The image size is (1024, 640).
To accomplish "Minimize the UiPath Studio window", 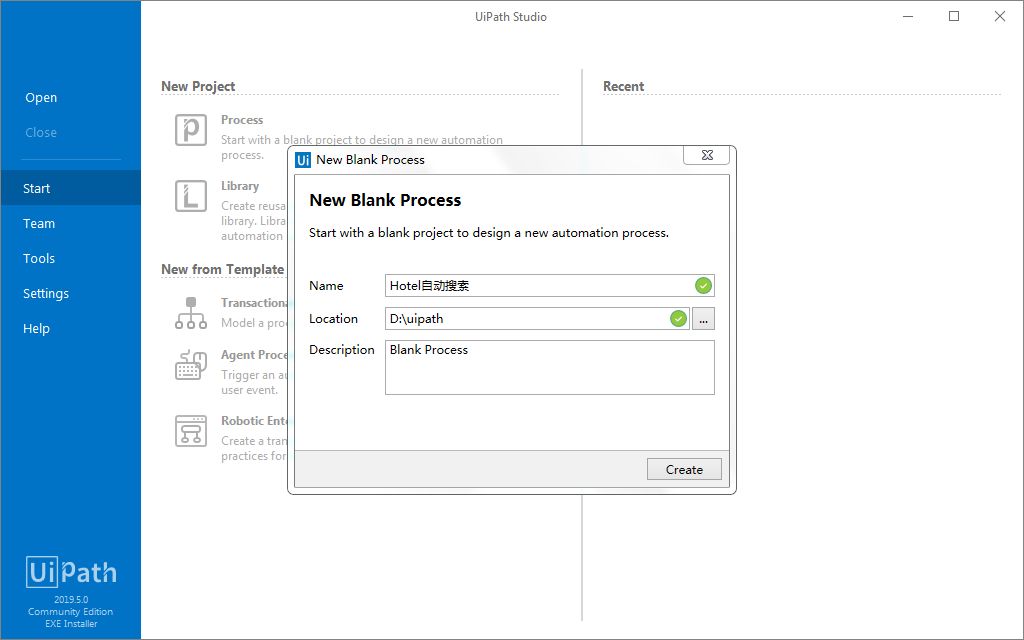I will [908, 16].
